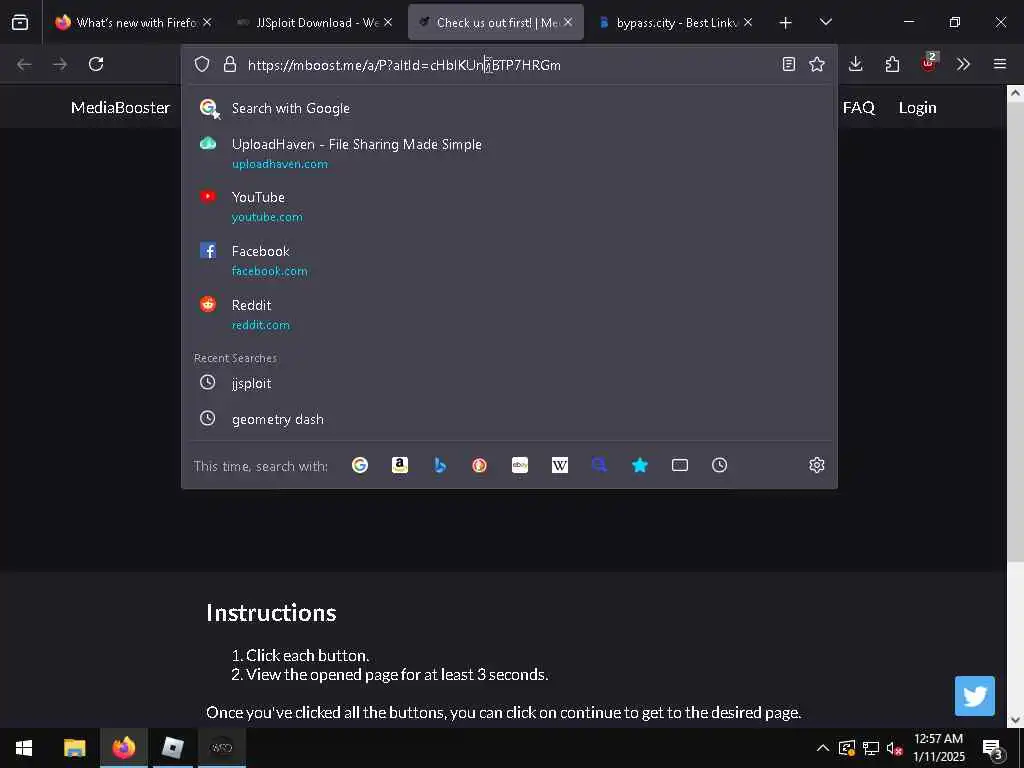The image size is (1024, 768).
Task: Open a new tab with plus button
Action: pyautogui.click(x=786, y=23)
